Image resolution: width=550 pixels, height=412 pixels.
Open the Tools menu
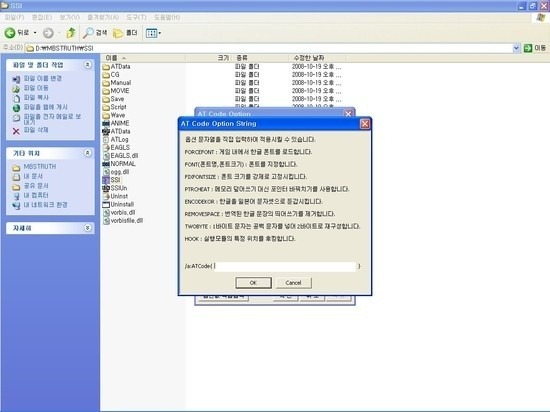point(136,17)
